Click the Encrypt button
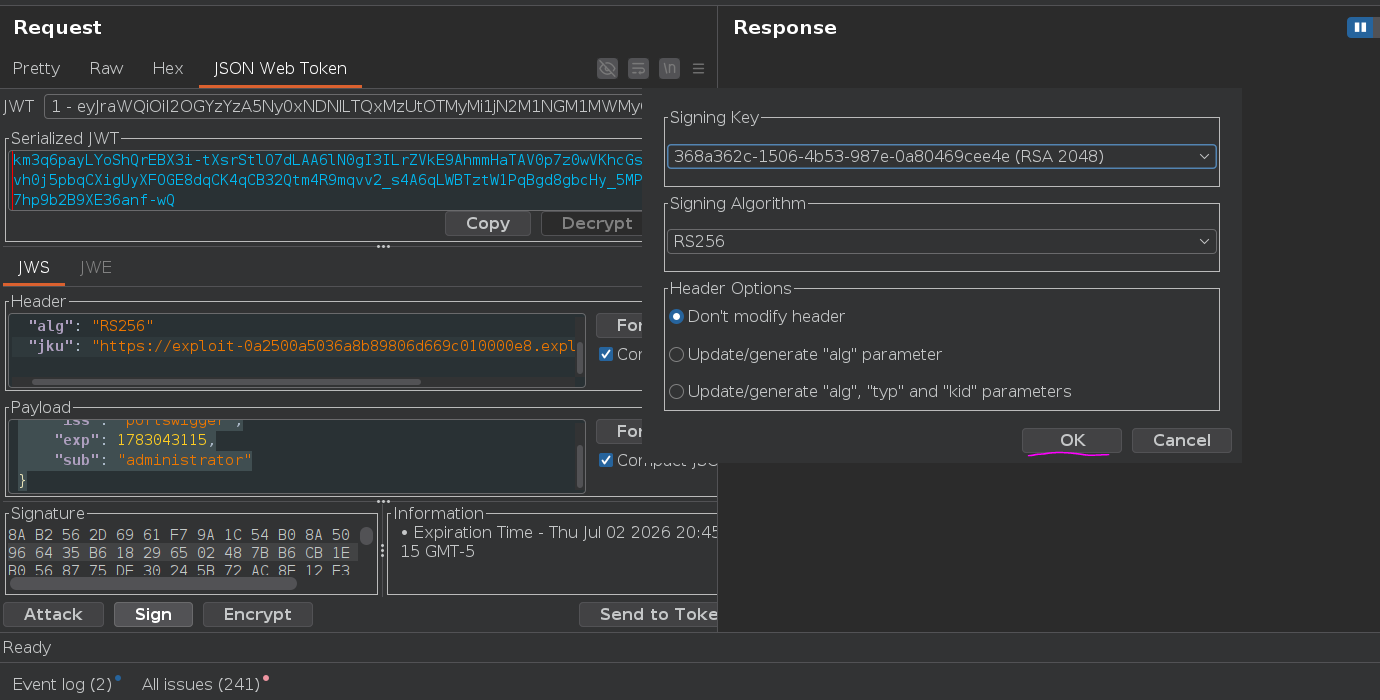 point(258,614)
